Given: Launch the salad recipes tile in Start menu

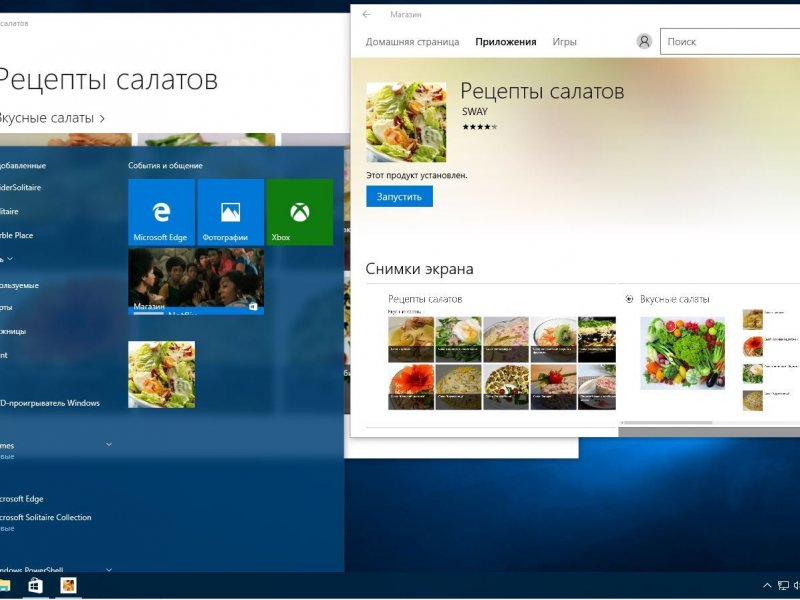Looking at the screenshot, I should tap(161, 374).
